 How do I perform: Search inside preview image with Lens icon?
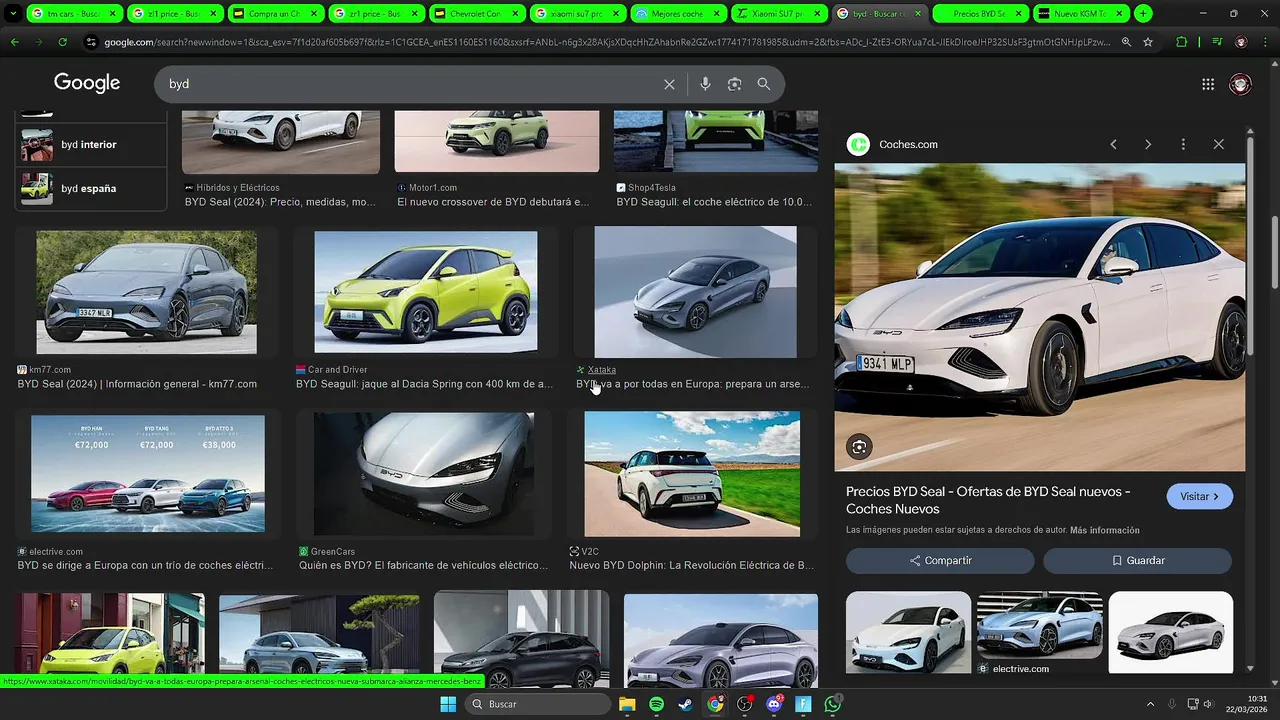(859, 446)
